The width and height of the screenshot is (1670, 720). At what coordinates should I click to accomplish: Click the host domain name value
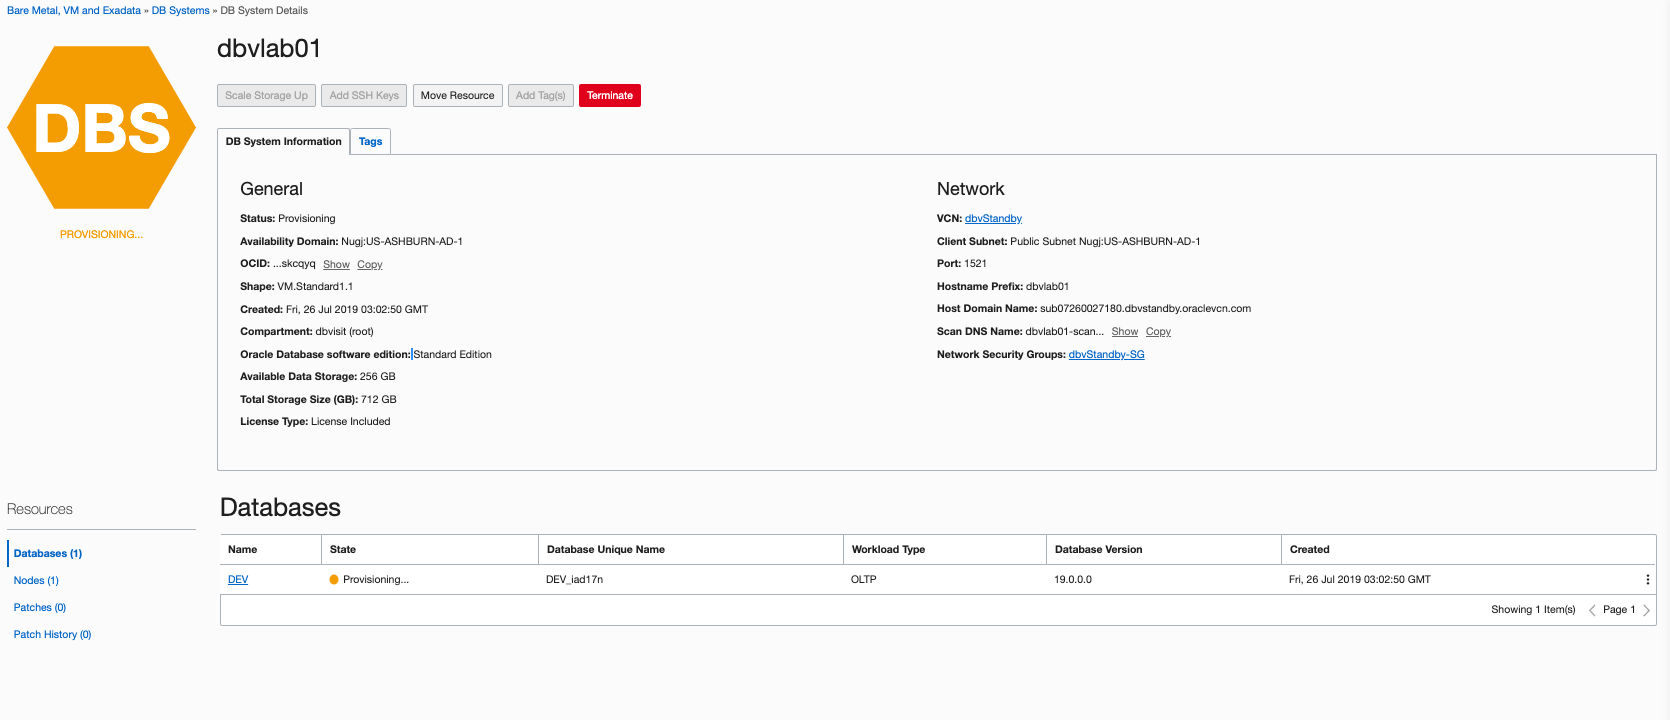tap(1145, 309)
